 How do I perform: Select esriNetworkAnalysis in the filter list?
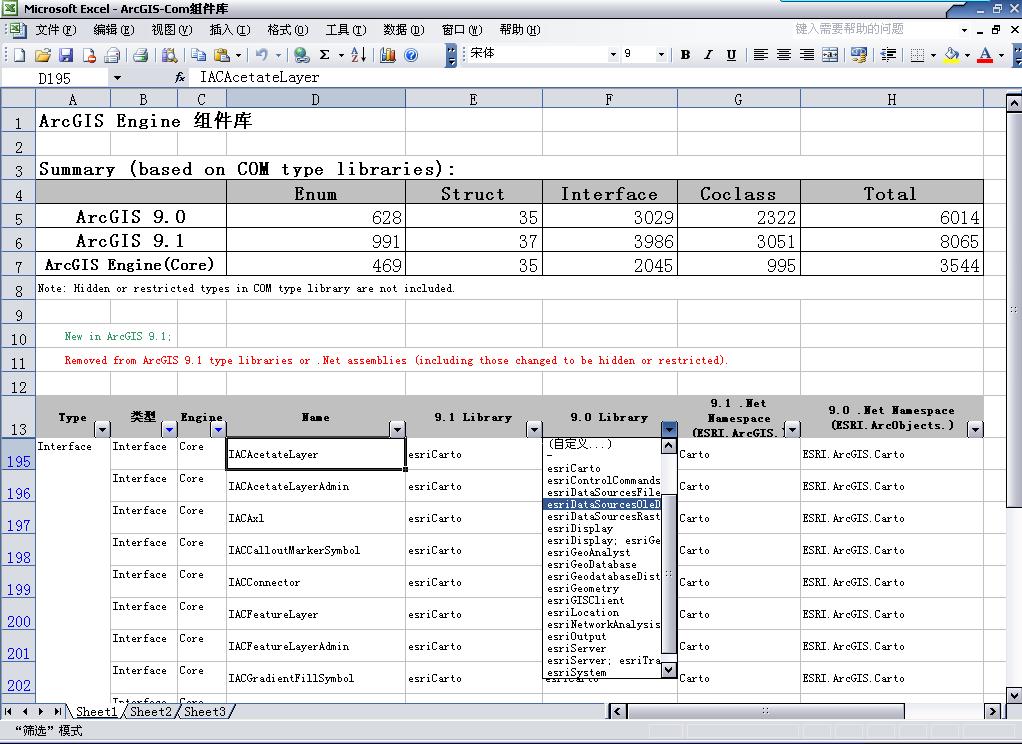pos(602,625)
